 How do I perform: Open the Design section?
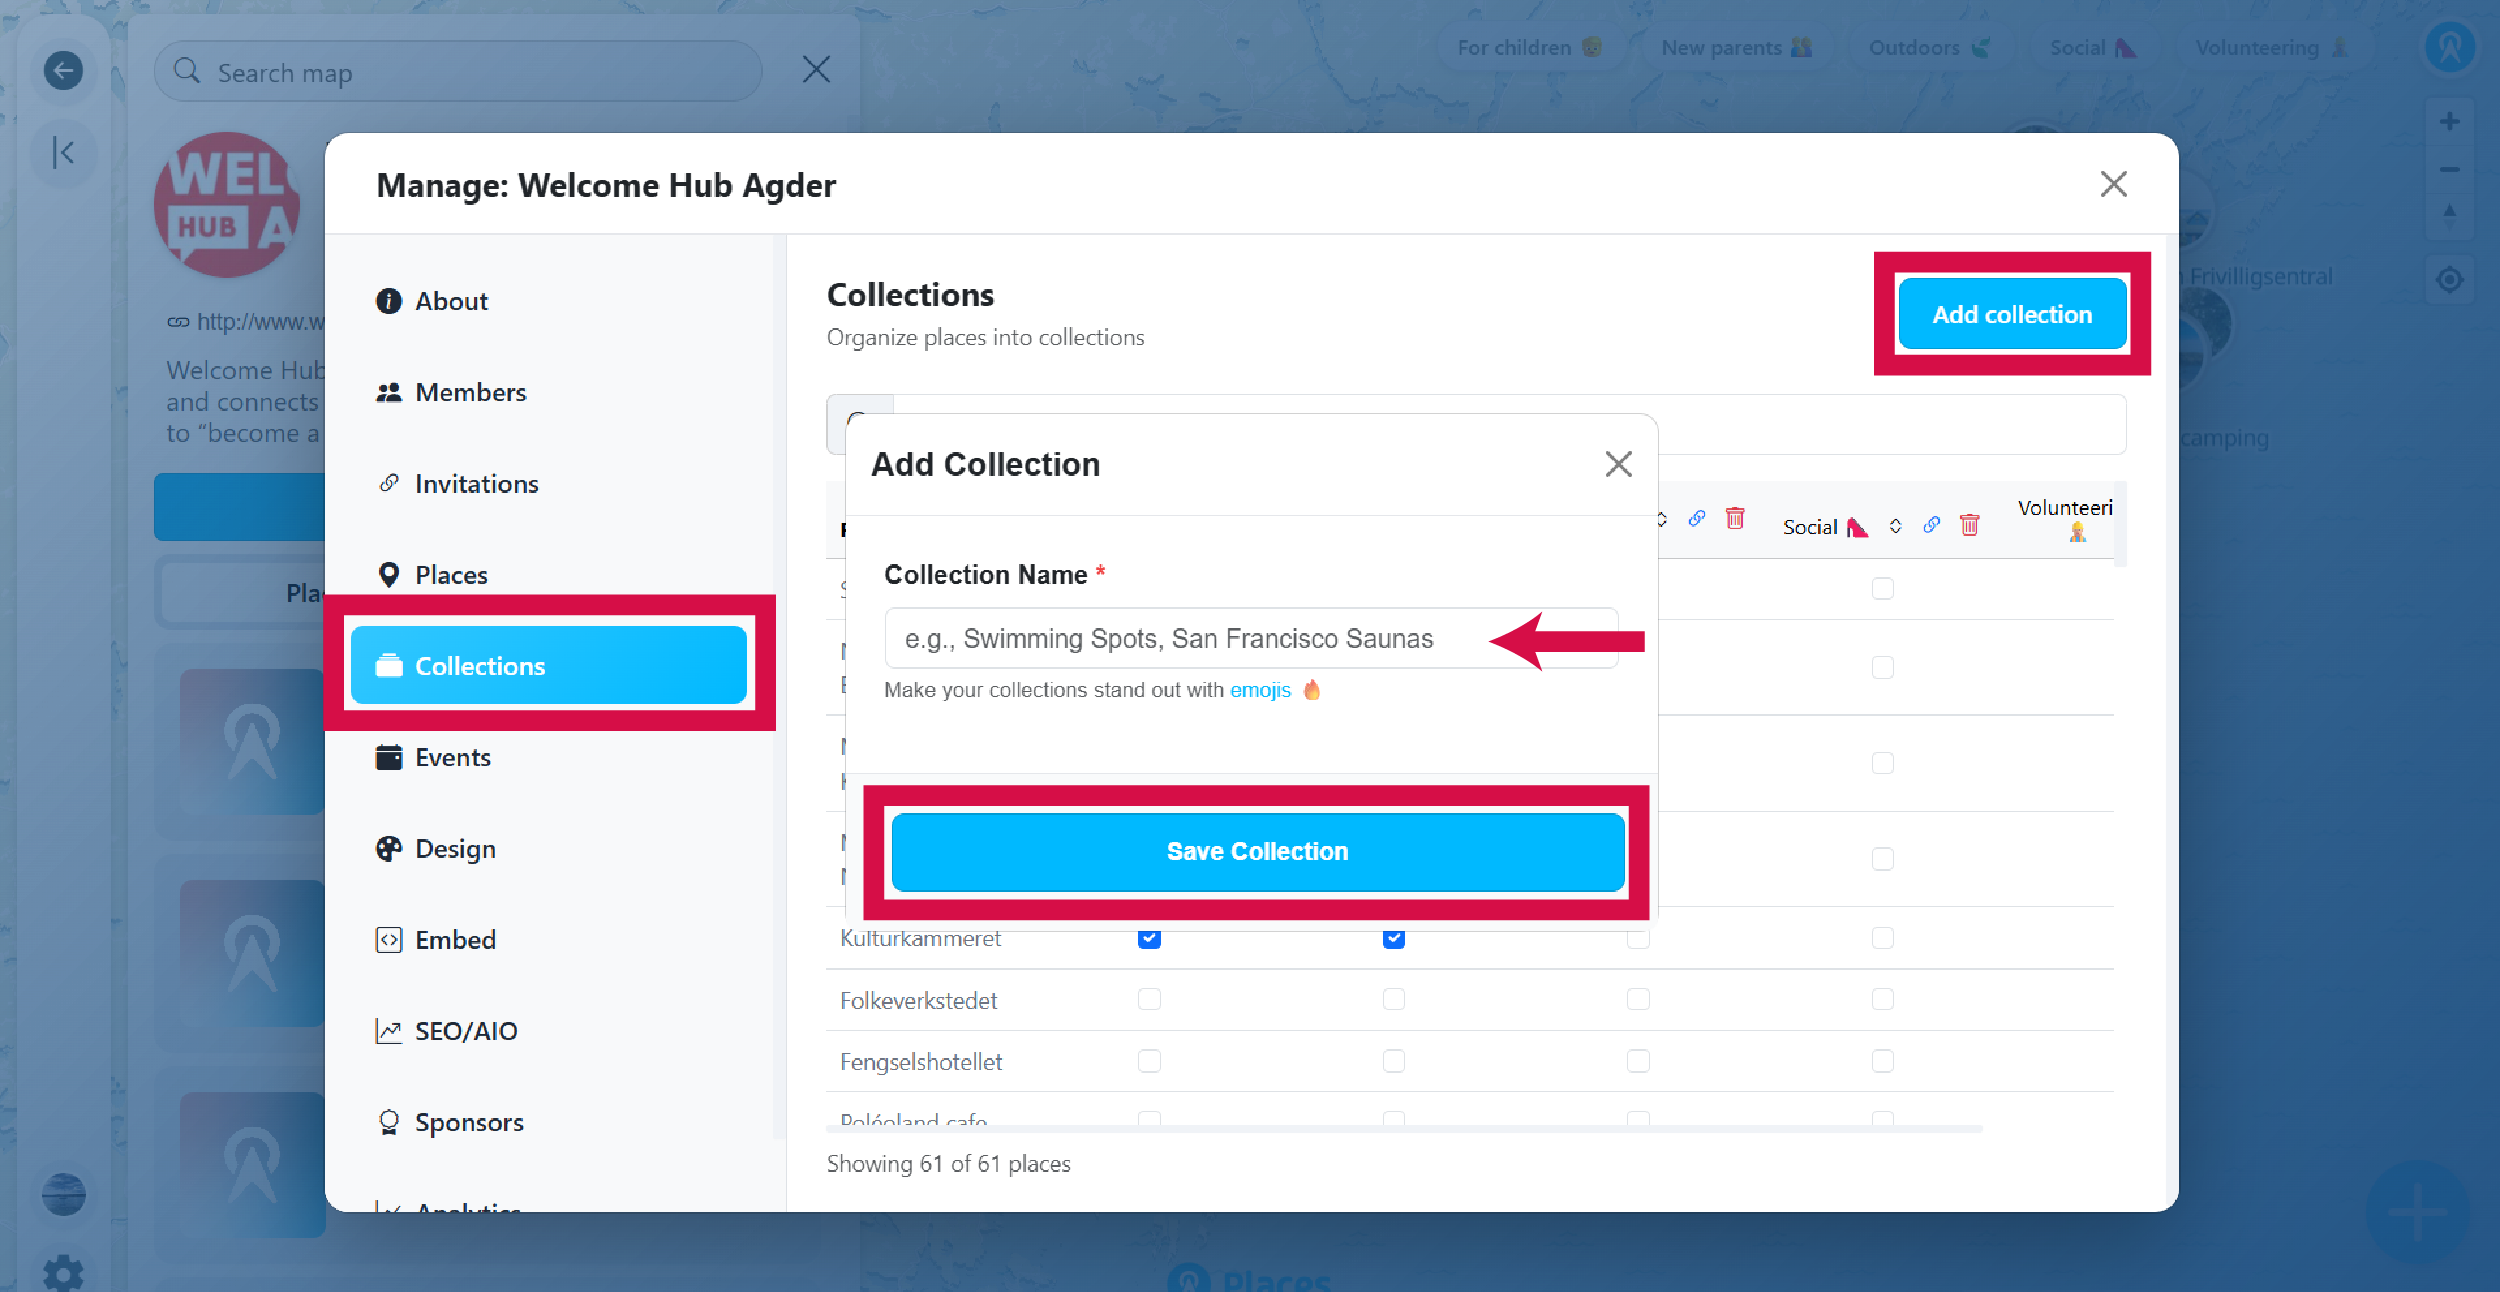coord(549,848)
